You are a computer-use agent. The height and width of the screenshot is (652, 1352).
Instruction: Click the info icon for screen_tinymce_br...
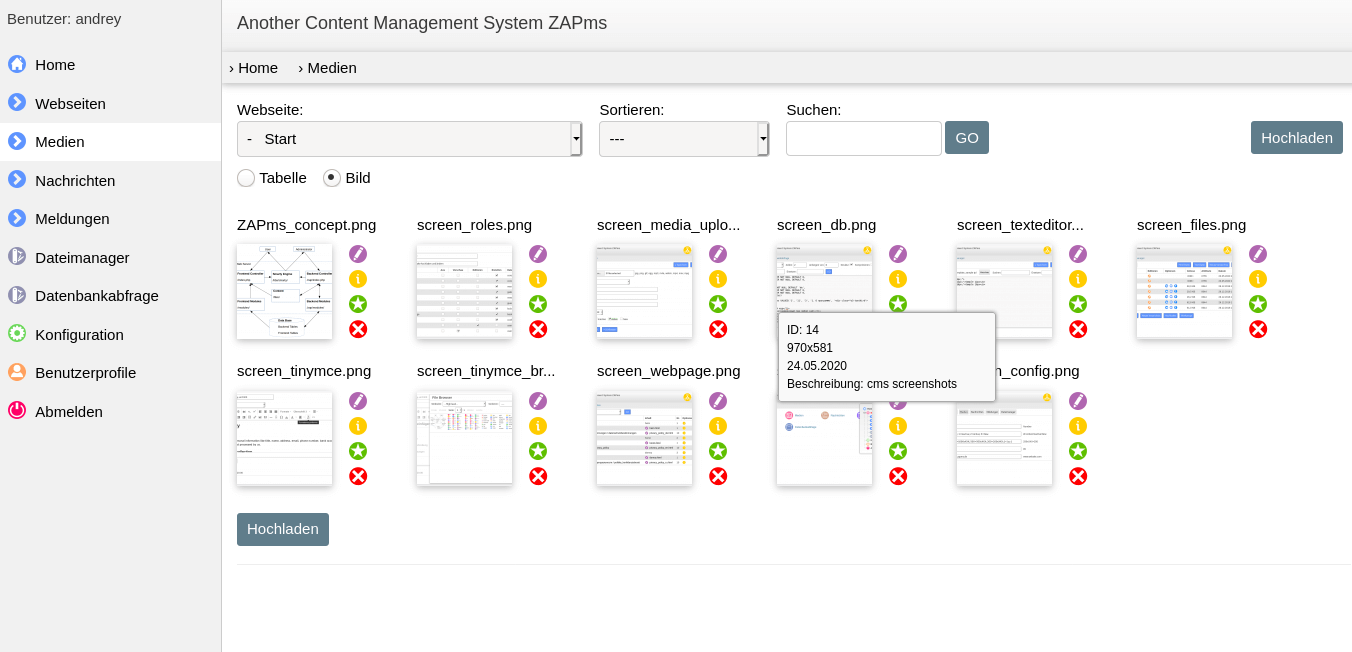tap(538, 426)
